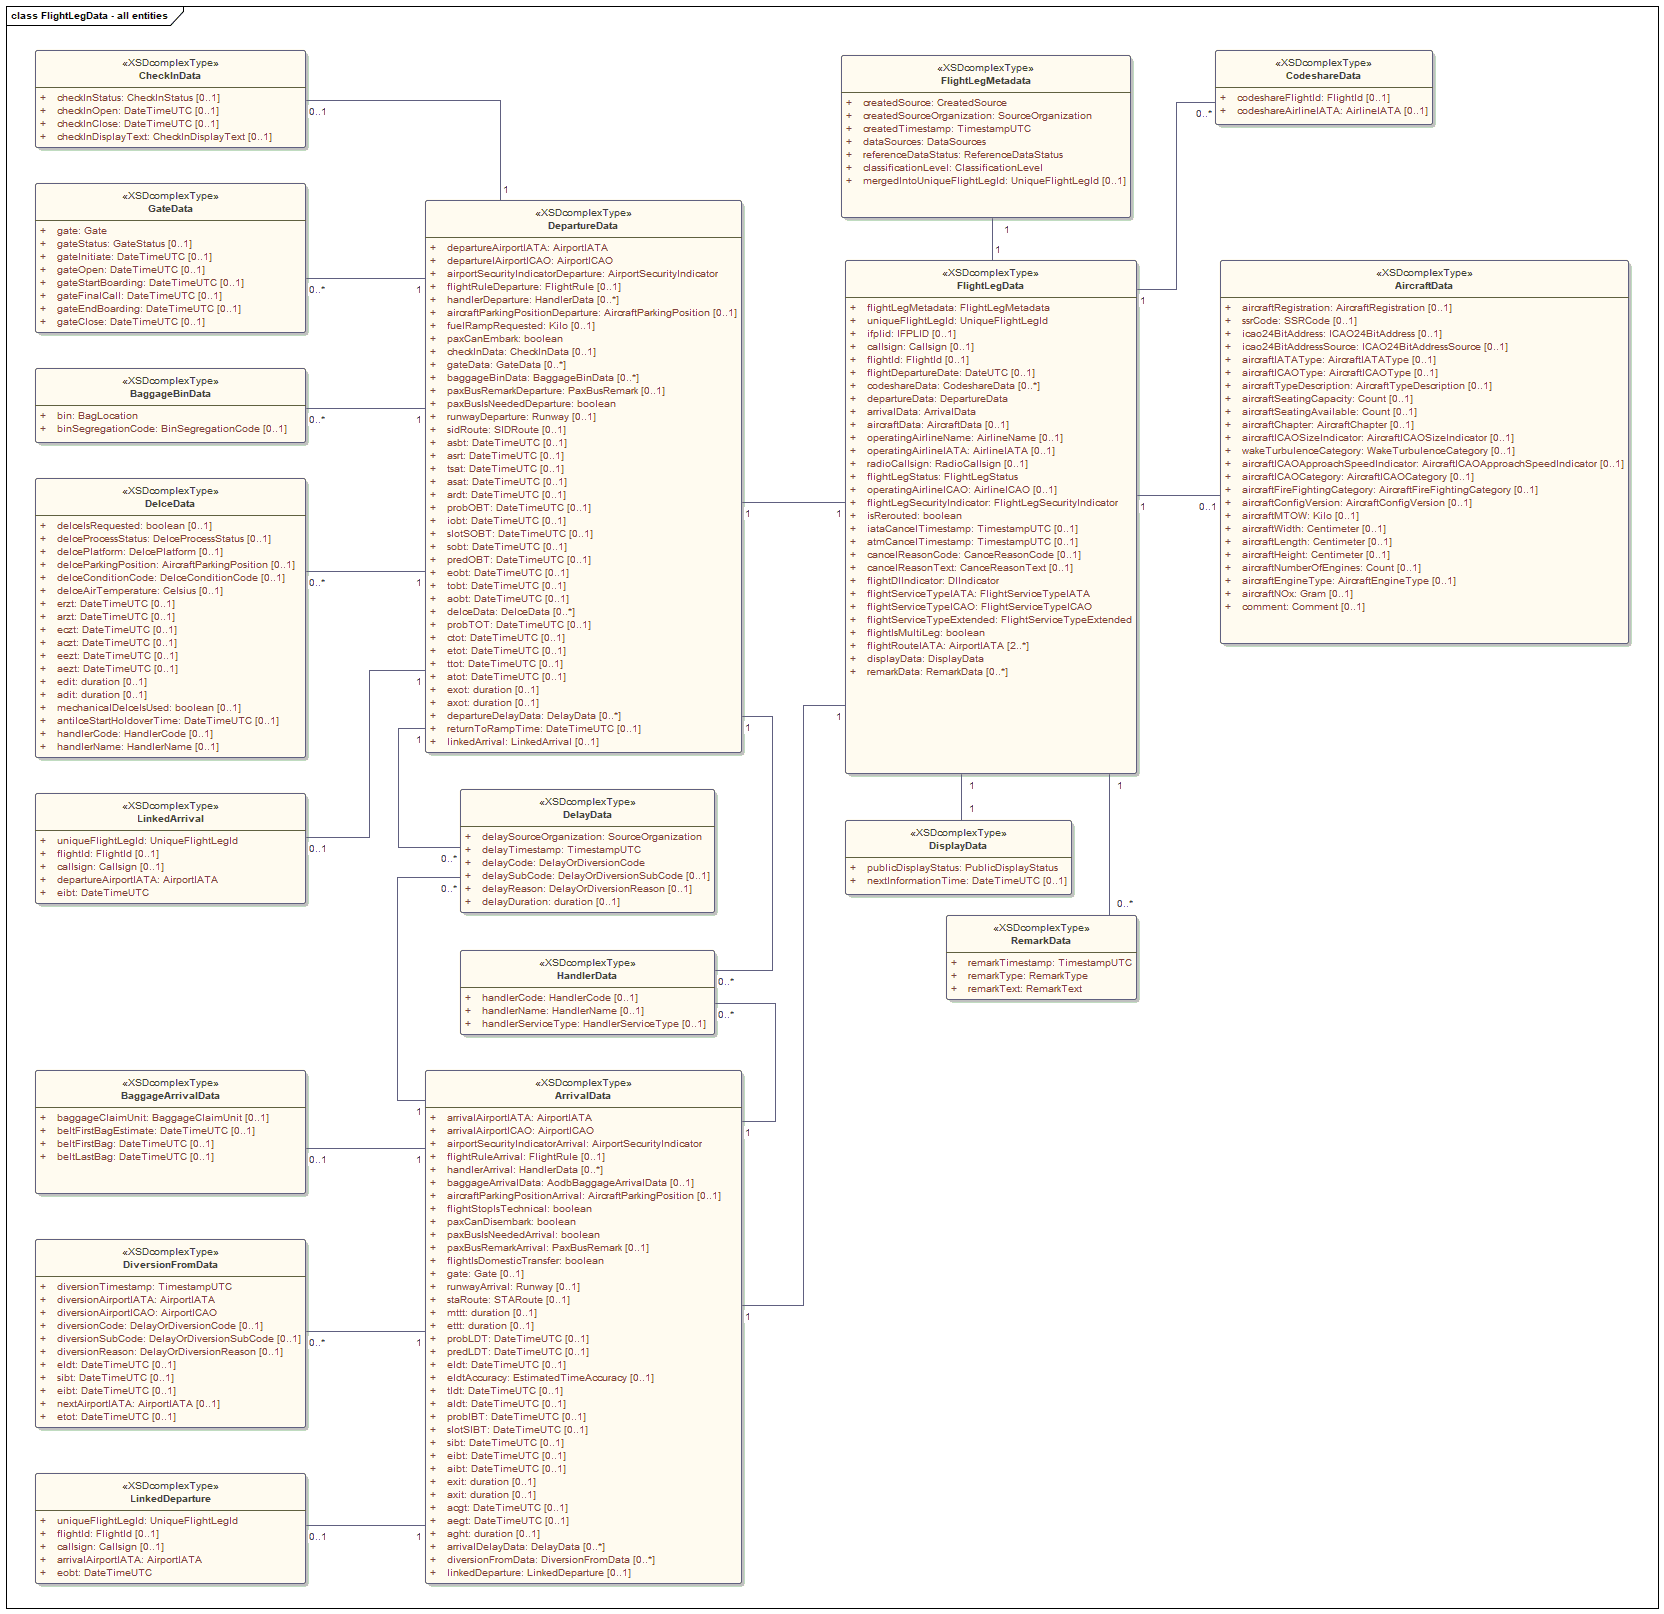Click the LinkedDeparture class title
1664x1614 pixels.
[x=170, y=1499]
